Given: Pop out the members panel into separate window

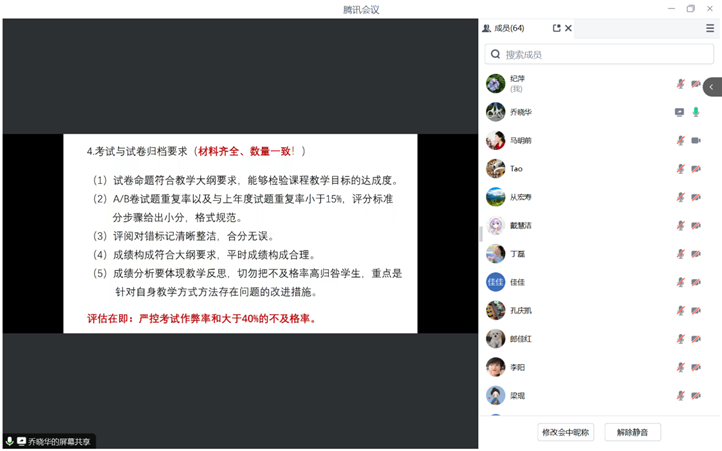Looking at the screenshot, I should point(556,29).
